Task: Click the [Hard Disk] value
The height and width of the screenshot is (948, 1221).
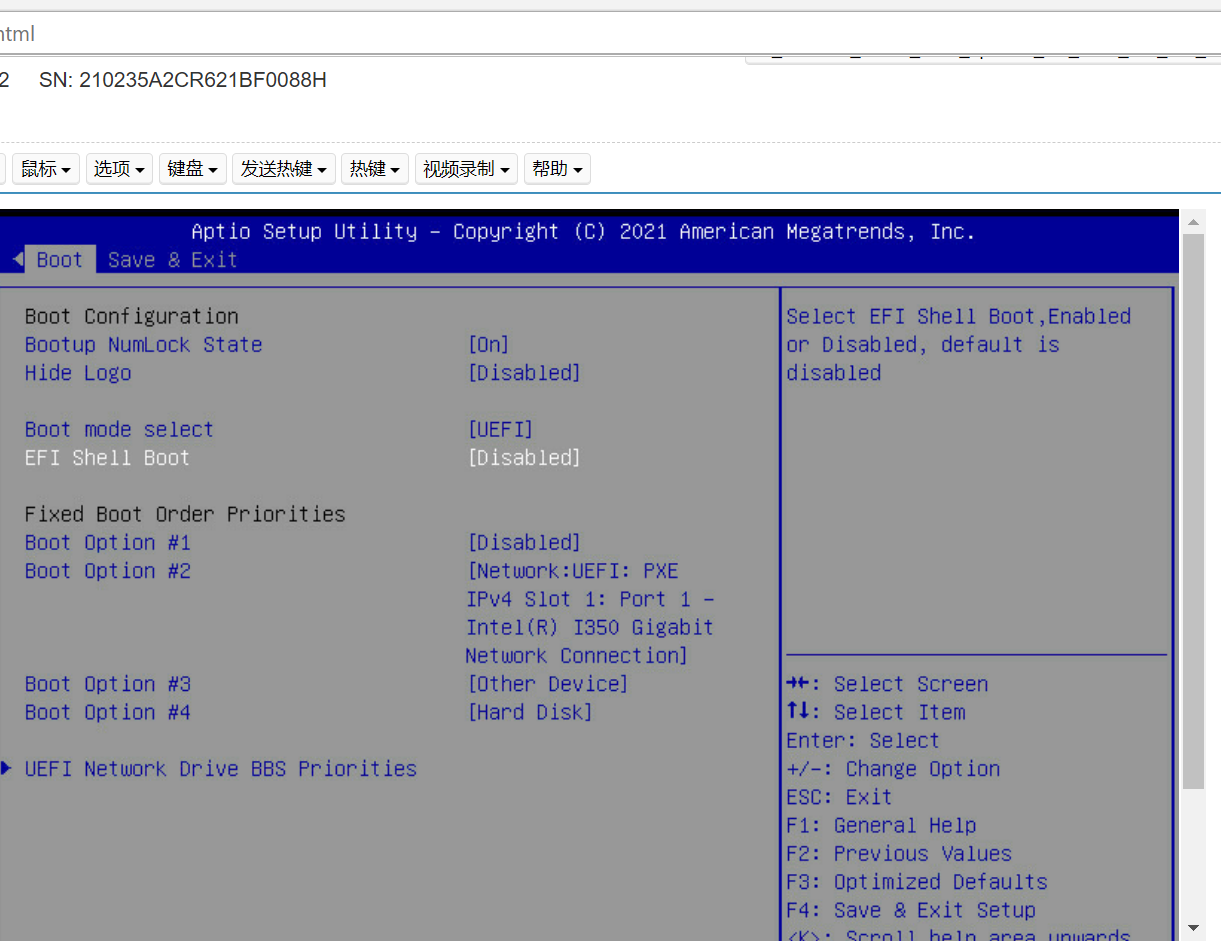Action: click(x=530, y=712)
